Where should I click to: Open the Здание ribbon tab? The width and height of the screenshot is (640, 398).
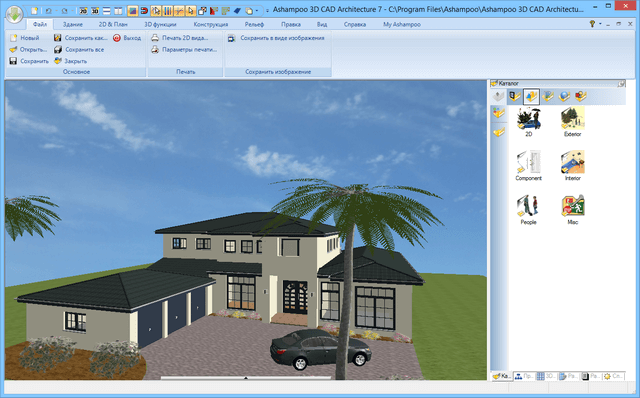73,24
